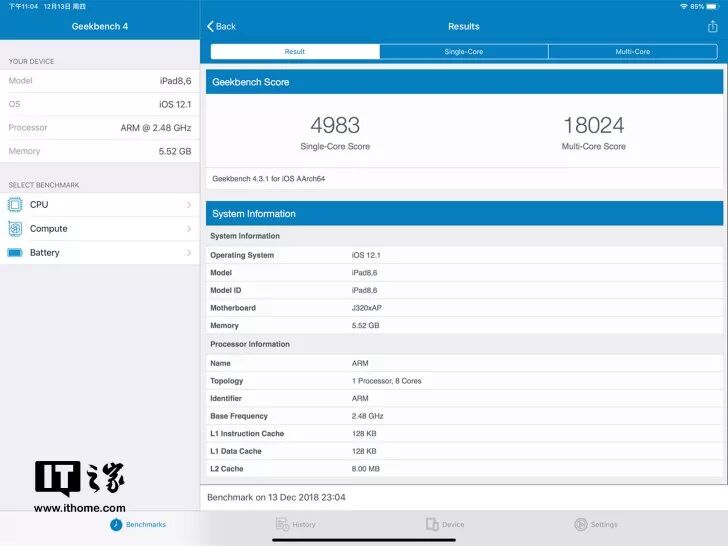728x546 pixels.
Task: Click the Geekbench 4.3.1 for iOS AArch64 text
Action: (x=268, y=179)
